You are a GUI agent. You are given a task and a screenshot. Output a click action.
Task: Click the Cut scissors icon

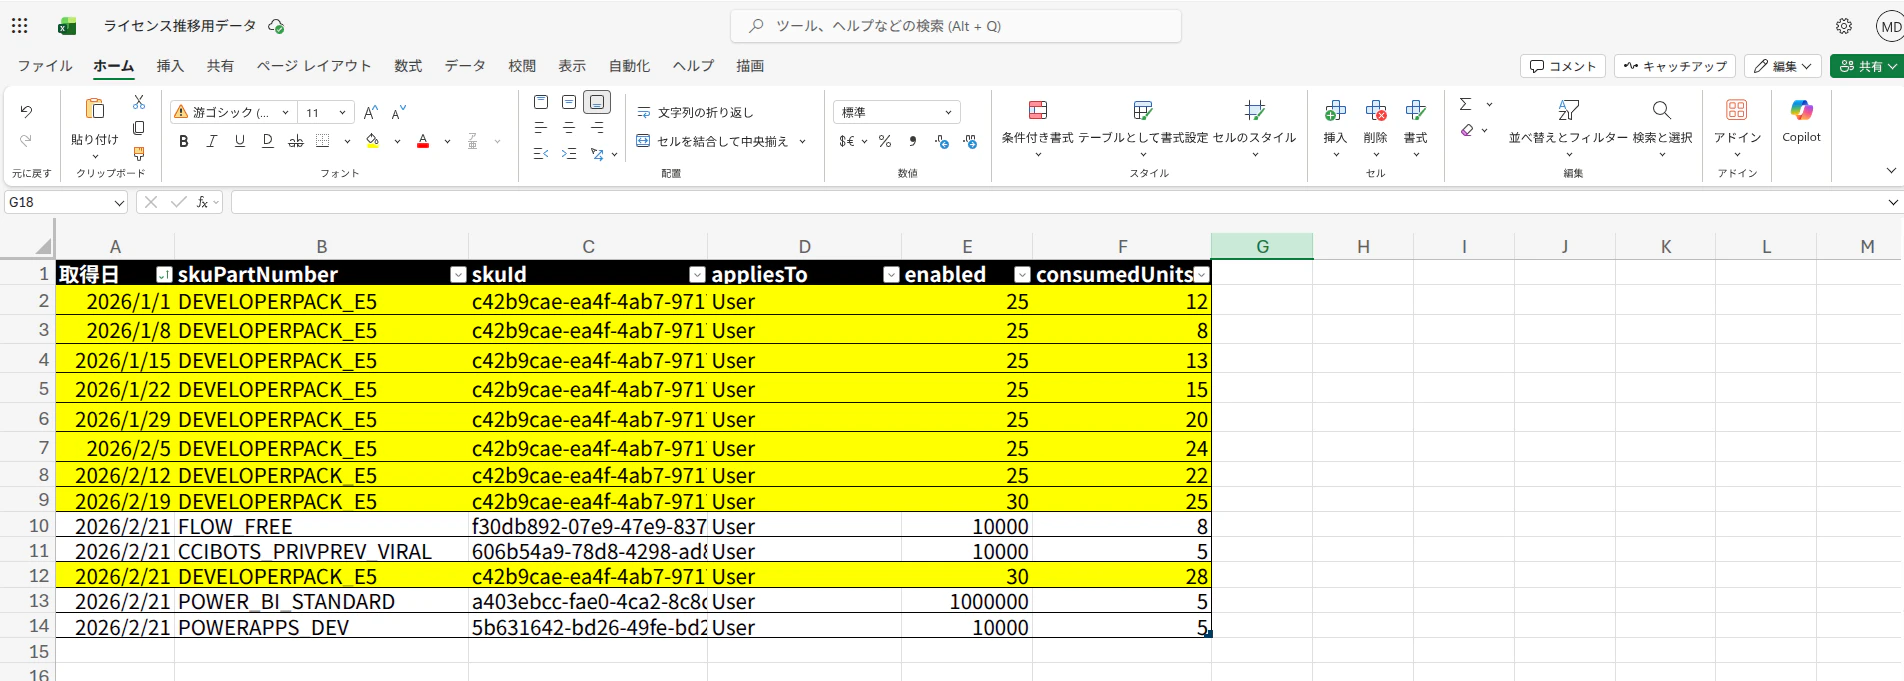pyautogui.click(x=139, y=102)
